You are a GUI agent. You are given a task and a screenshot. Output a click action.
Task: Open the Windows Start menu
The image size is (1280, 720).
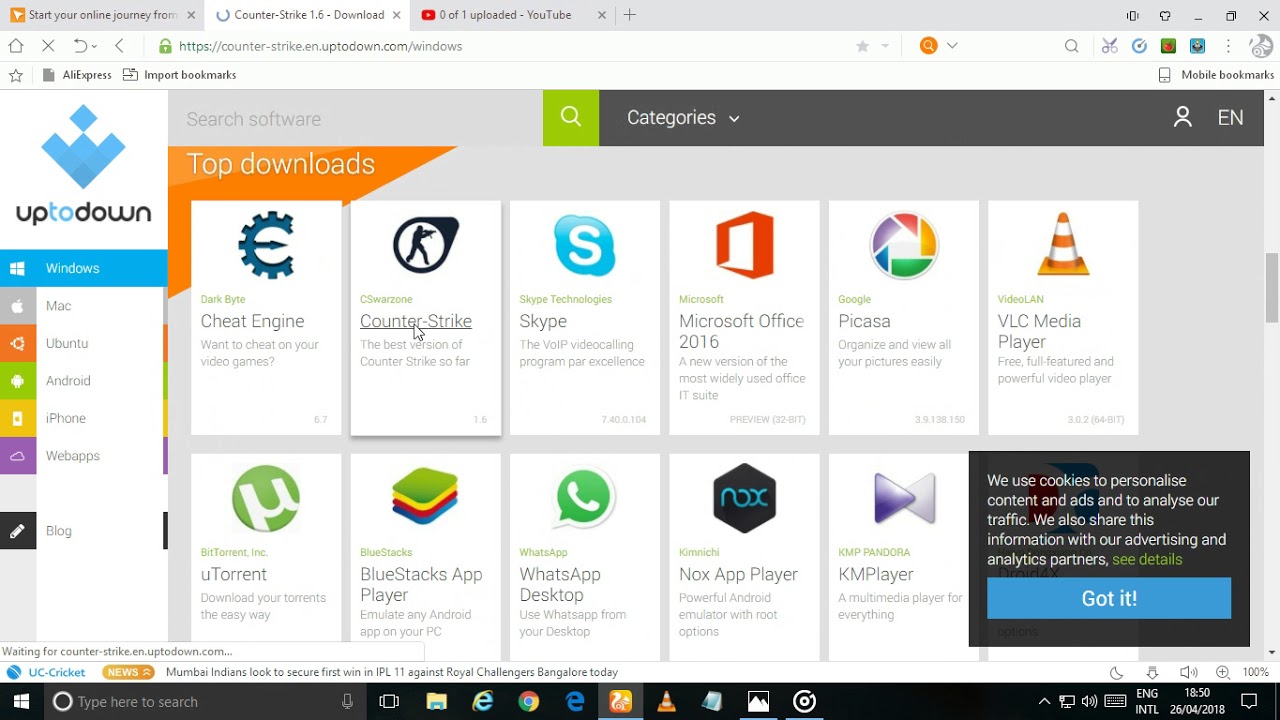coord(22,702)
